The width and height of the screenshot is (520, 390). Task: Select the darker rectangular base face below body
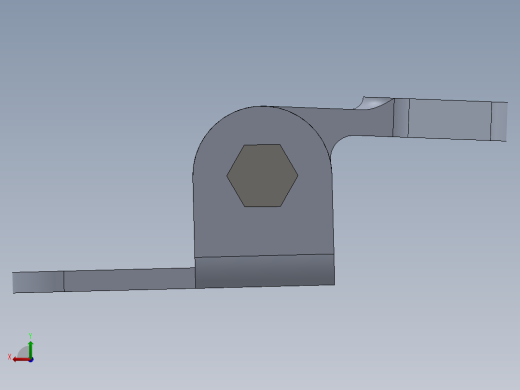pyautogui.click(x=265, y=271)
